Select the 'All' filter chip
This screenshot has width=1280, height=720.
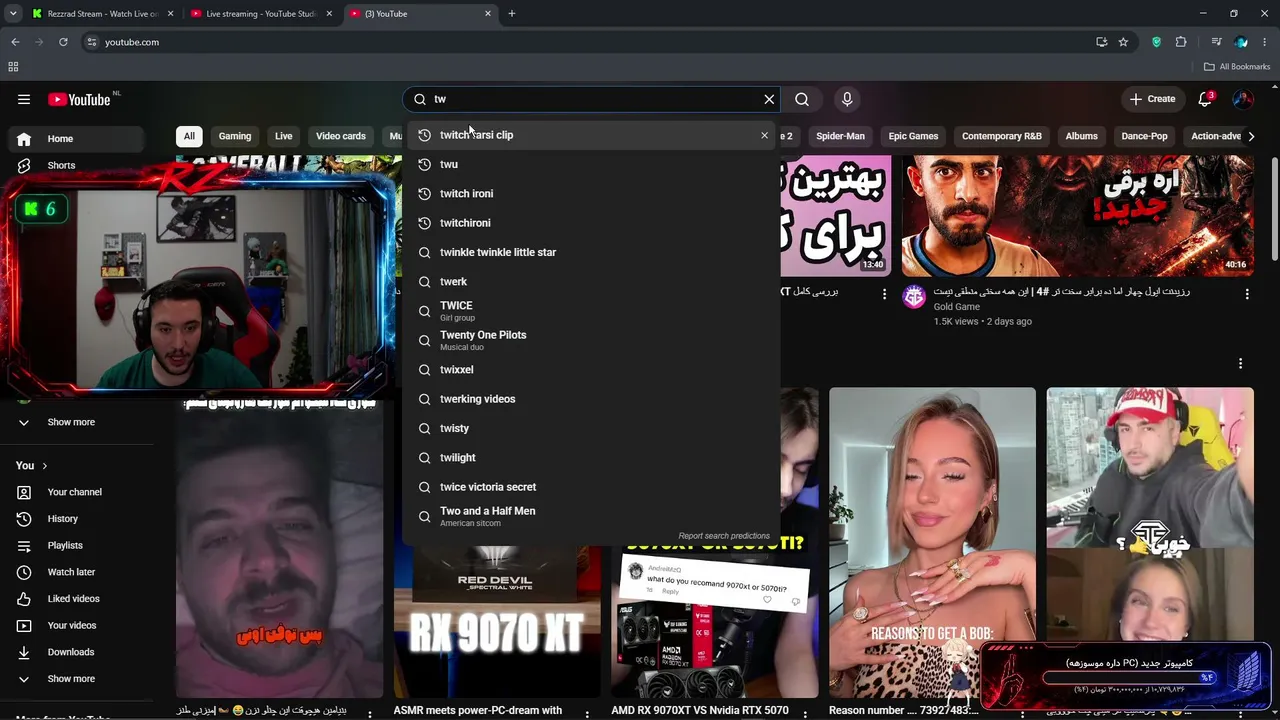click(x=189, y=136)
